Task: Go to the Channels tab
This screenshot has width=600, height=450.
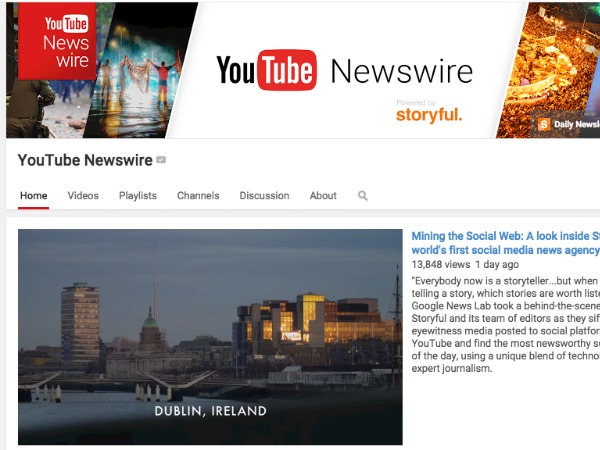Action: [198, 196]
